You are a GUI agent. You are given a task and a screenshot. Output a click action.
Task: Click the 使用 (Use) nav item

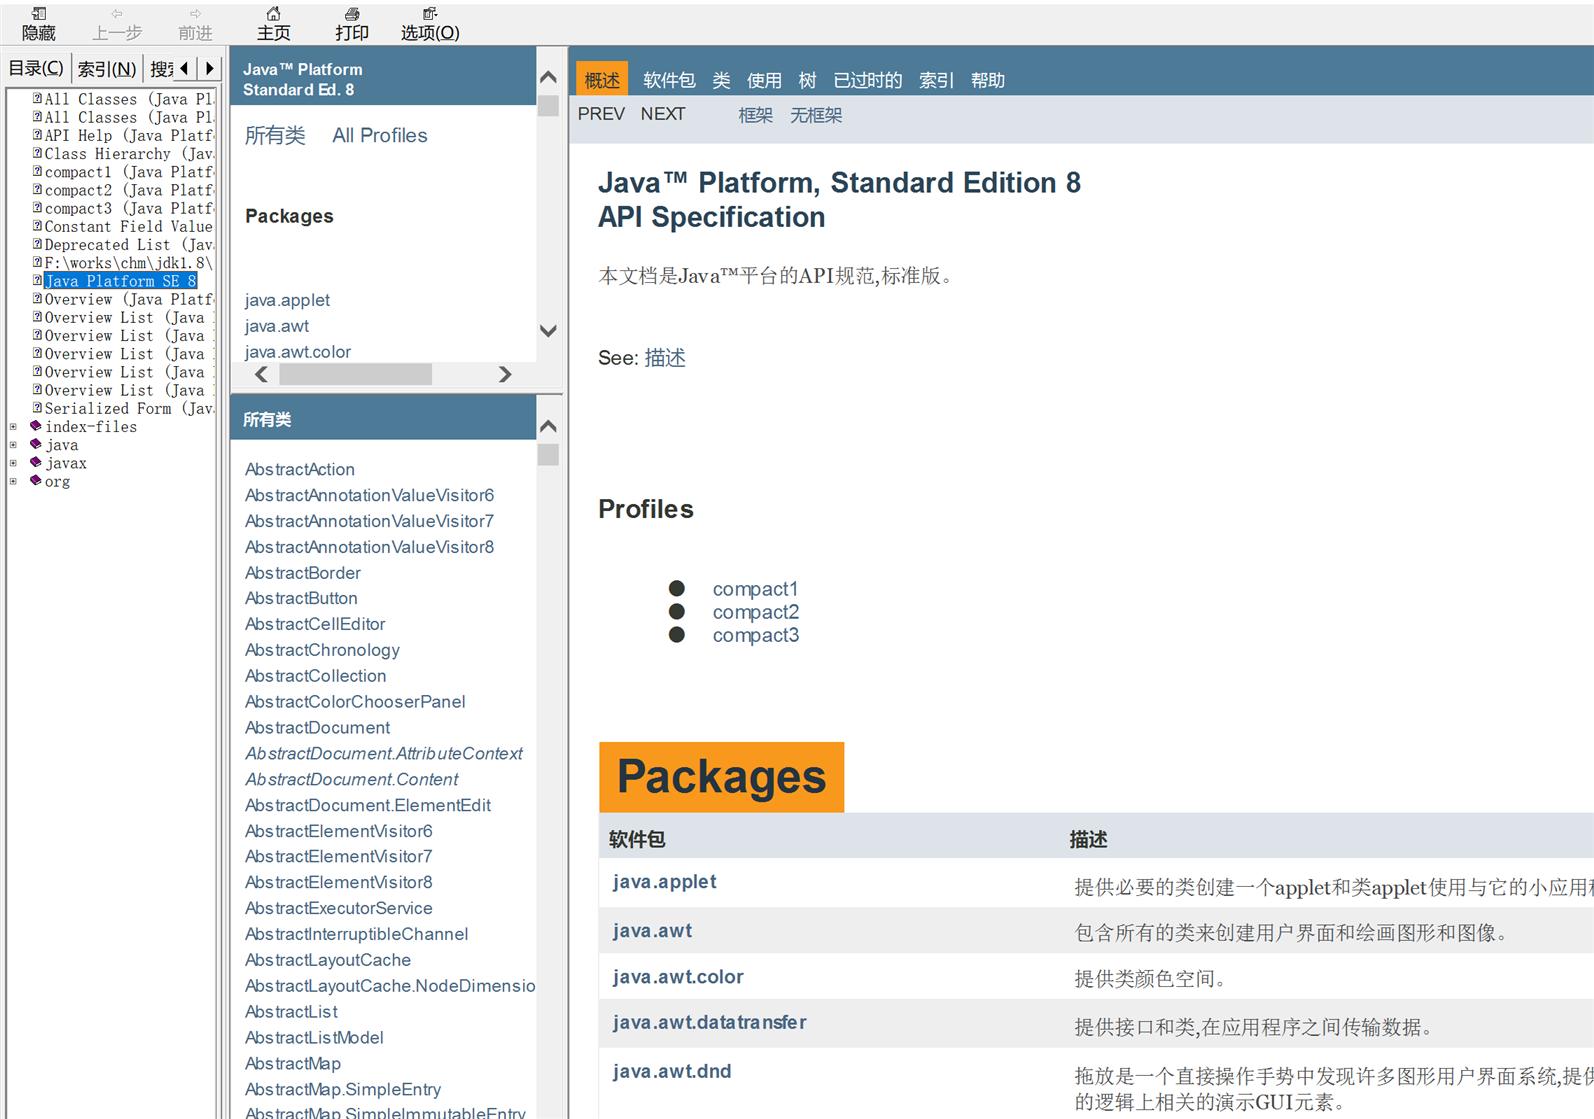click(x=764, y=80)
